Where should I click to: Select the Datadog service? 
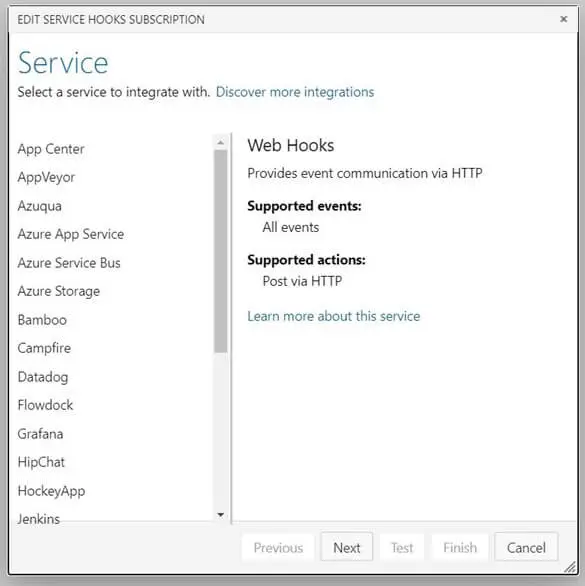[x=43, y=377]
